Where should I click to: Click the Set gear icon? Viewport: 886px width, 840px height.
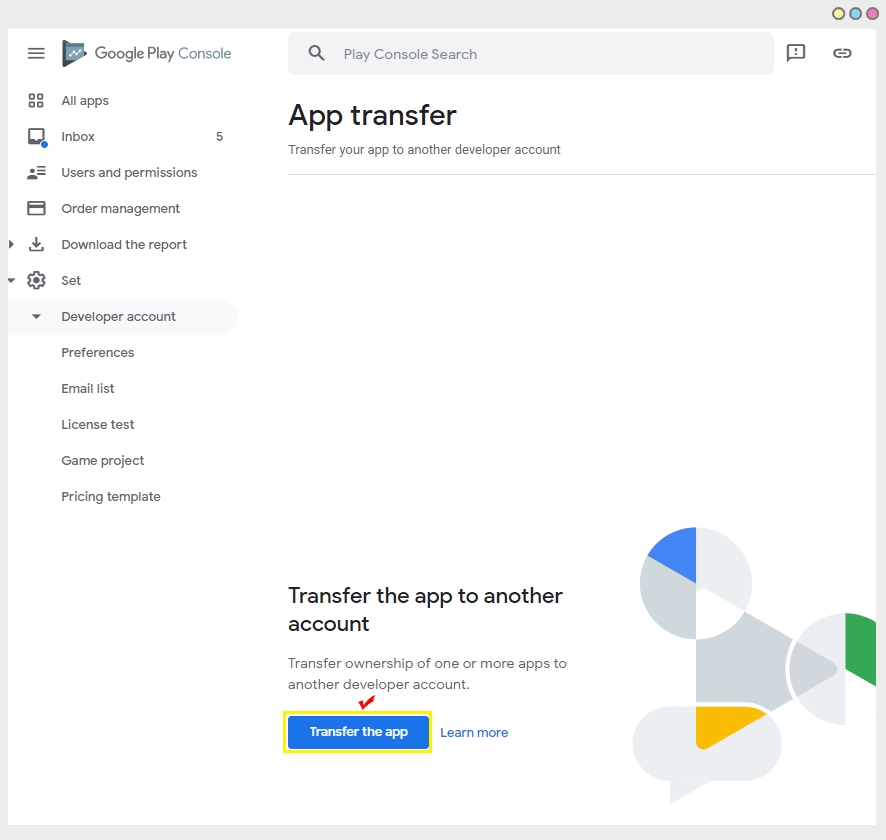coord(36,280)
